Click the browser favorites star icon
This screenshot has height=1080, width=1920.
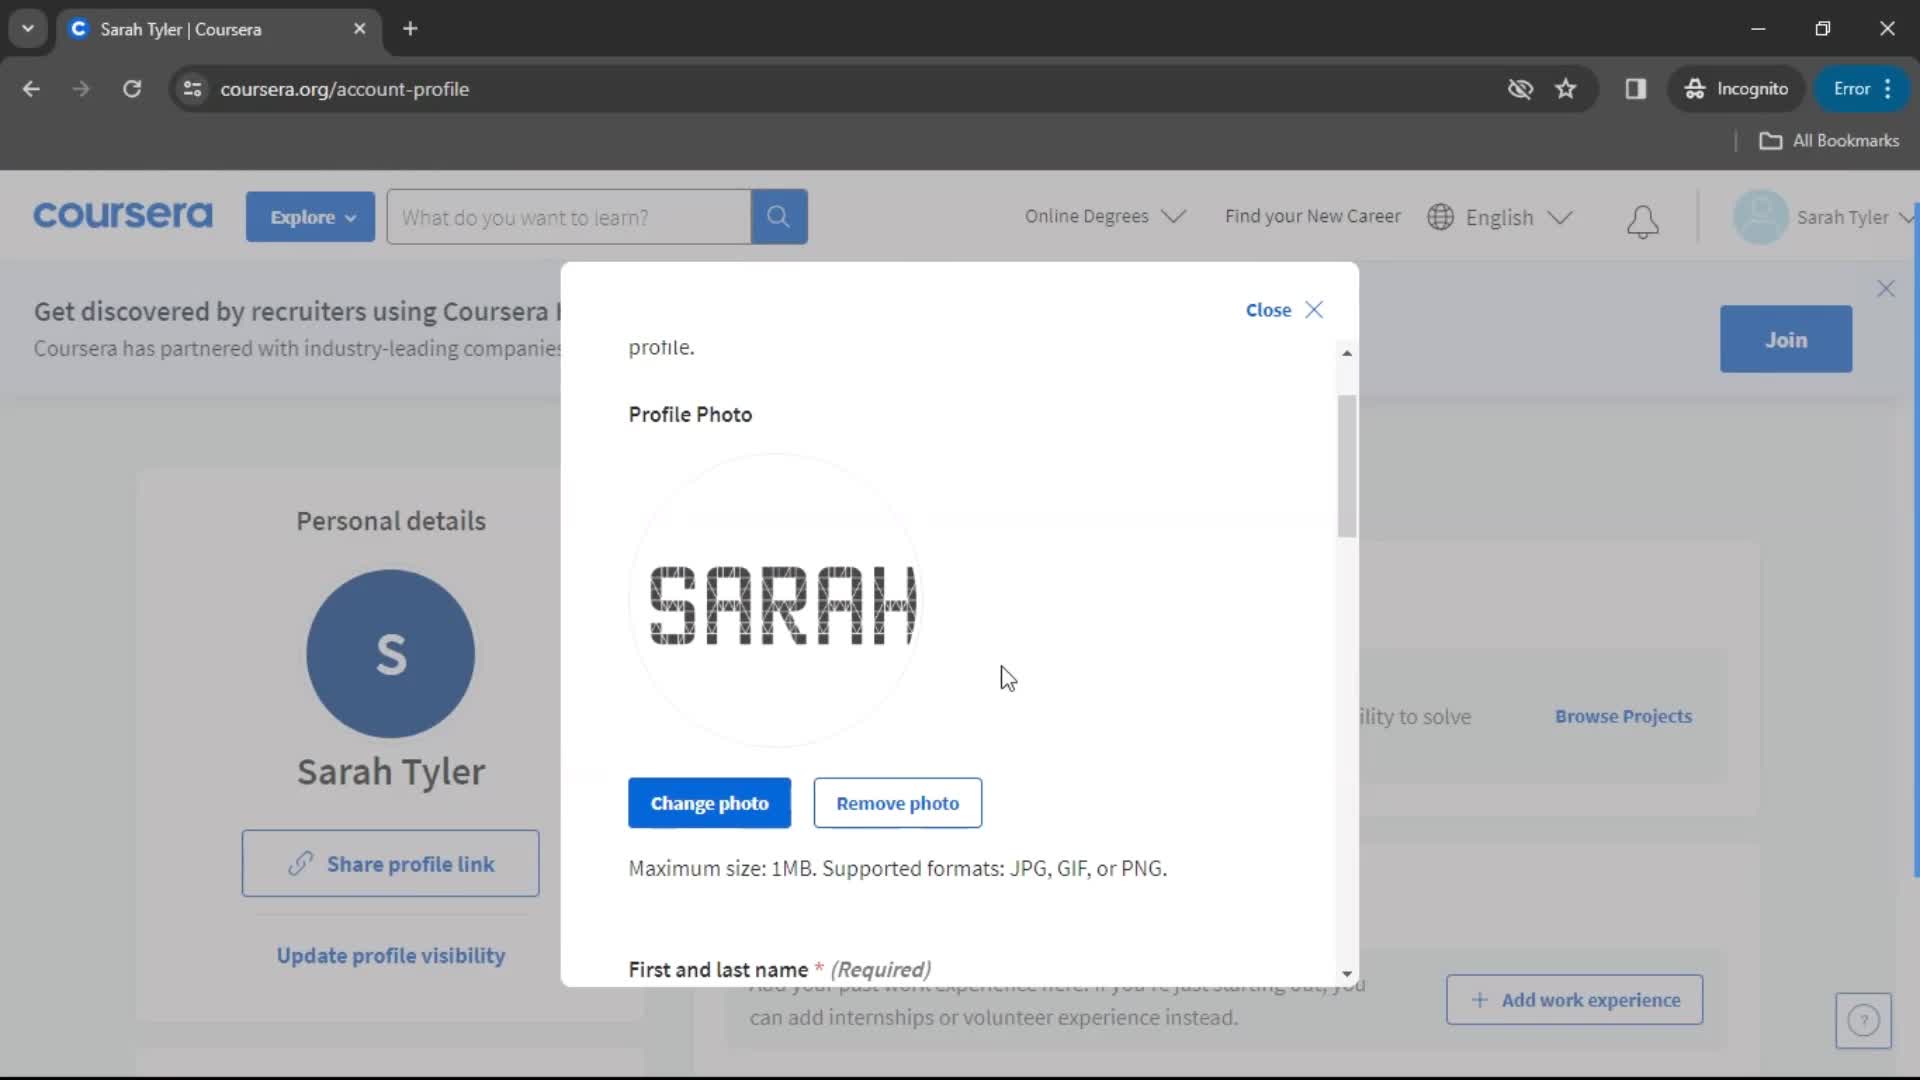click(1567, 88)
